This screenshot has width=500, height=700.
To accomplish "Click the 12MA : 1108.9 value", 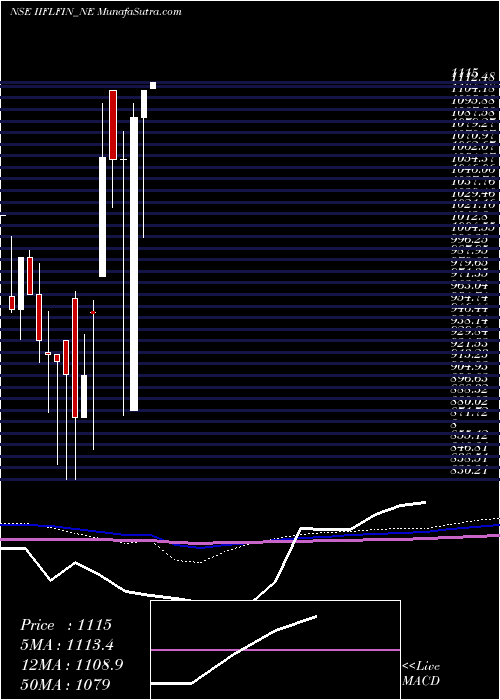I will [x=71, y=664].
